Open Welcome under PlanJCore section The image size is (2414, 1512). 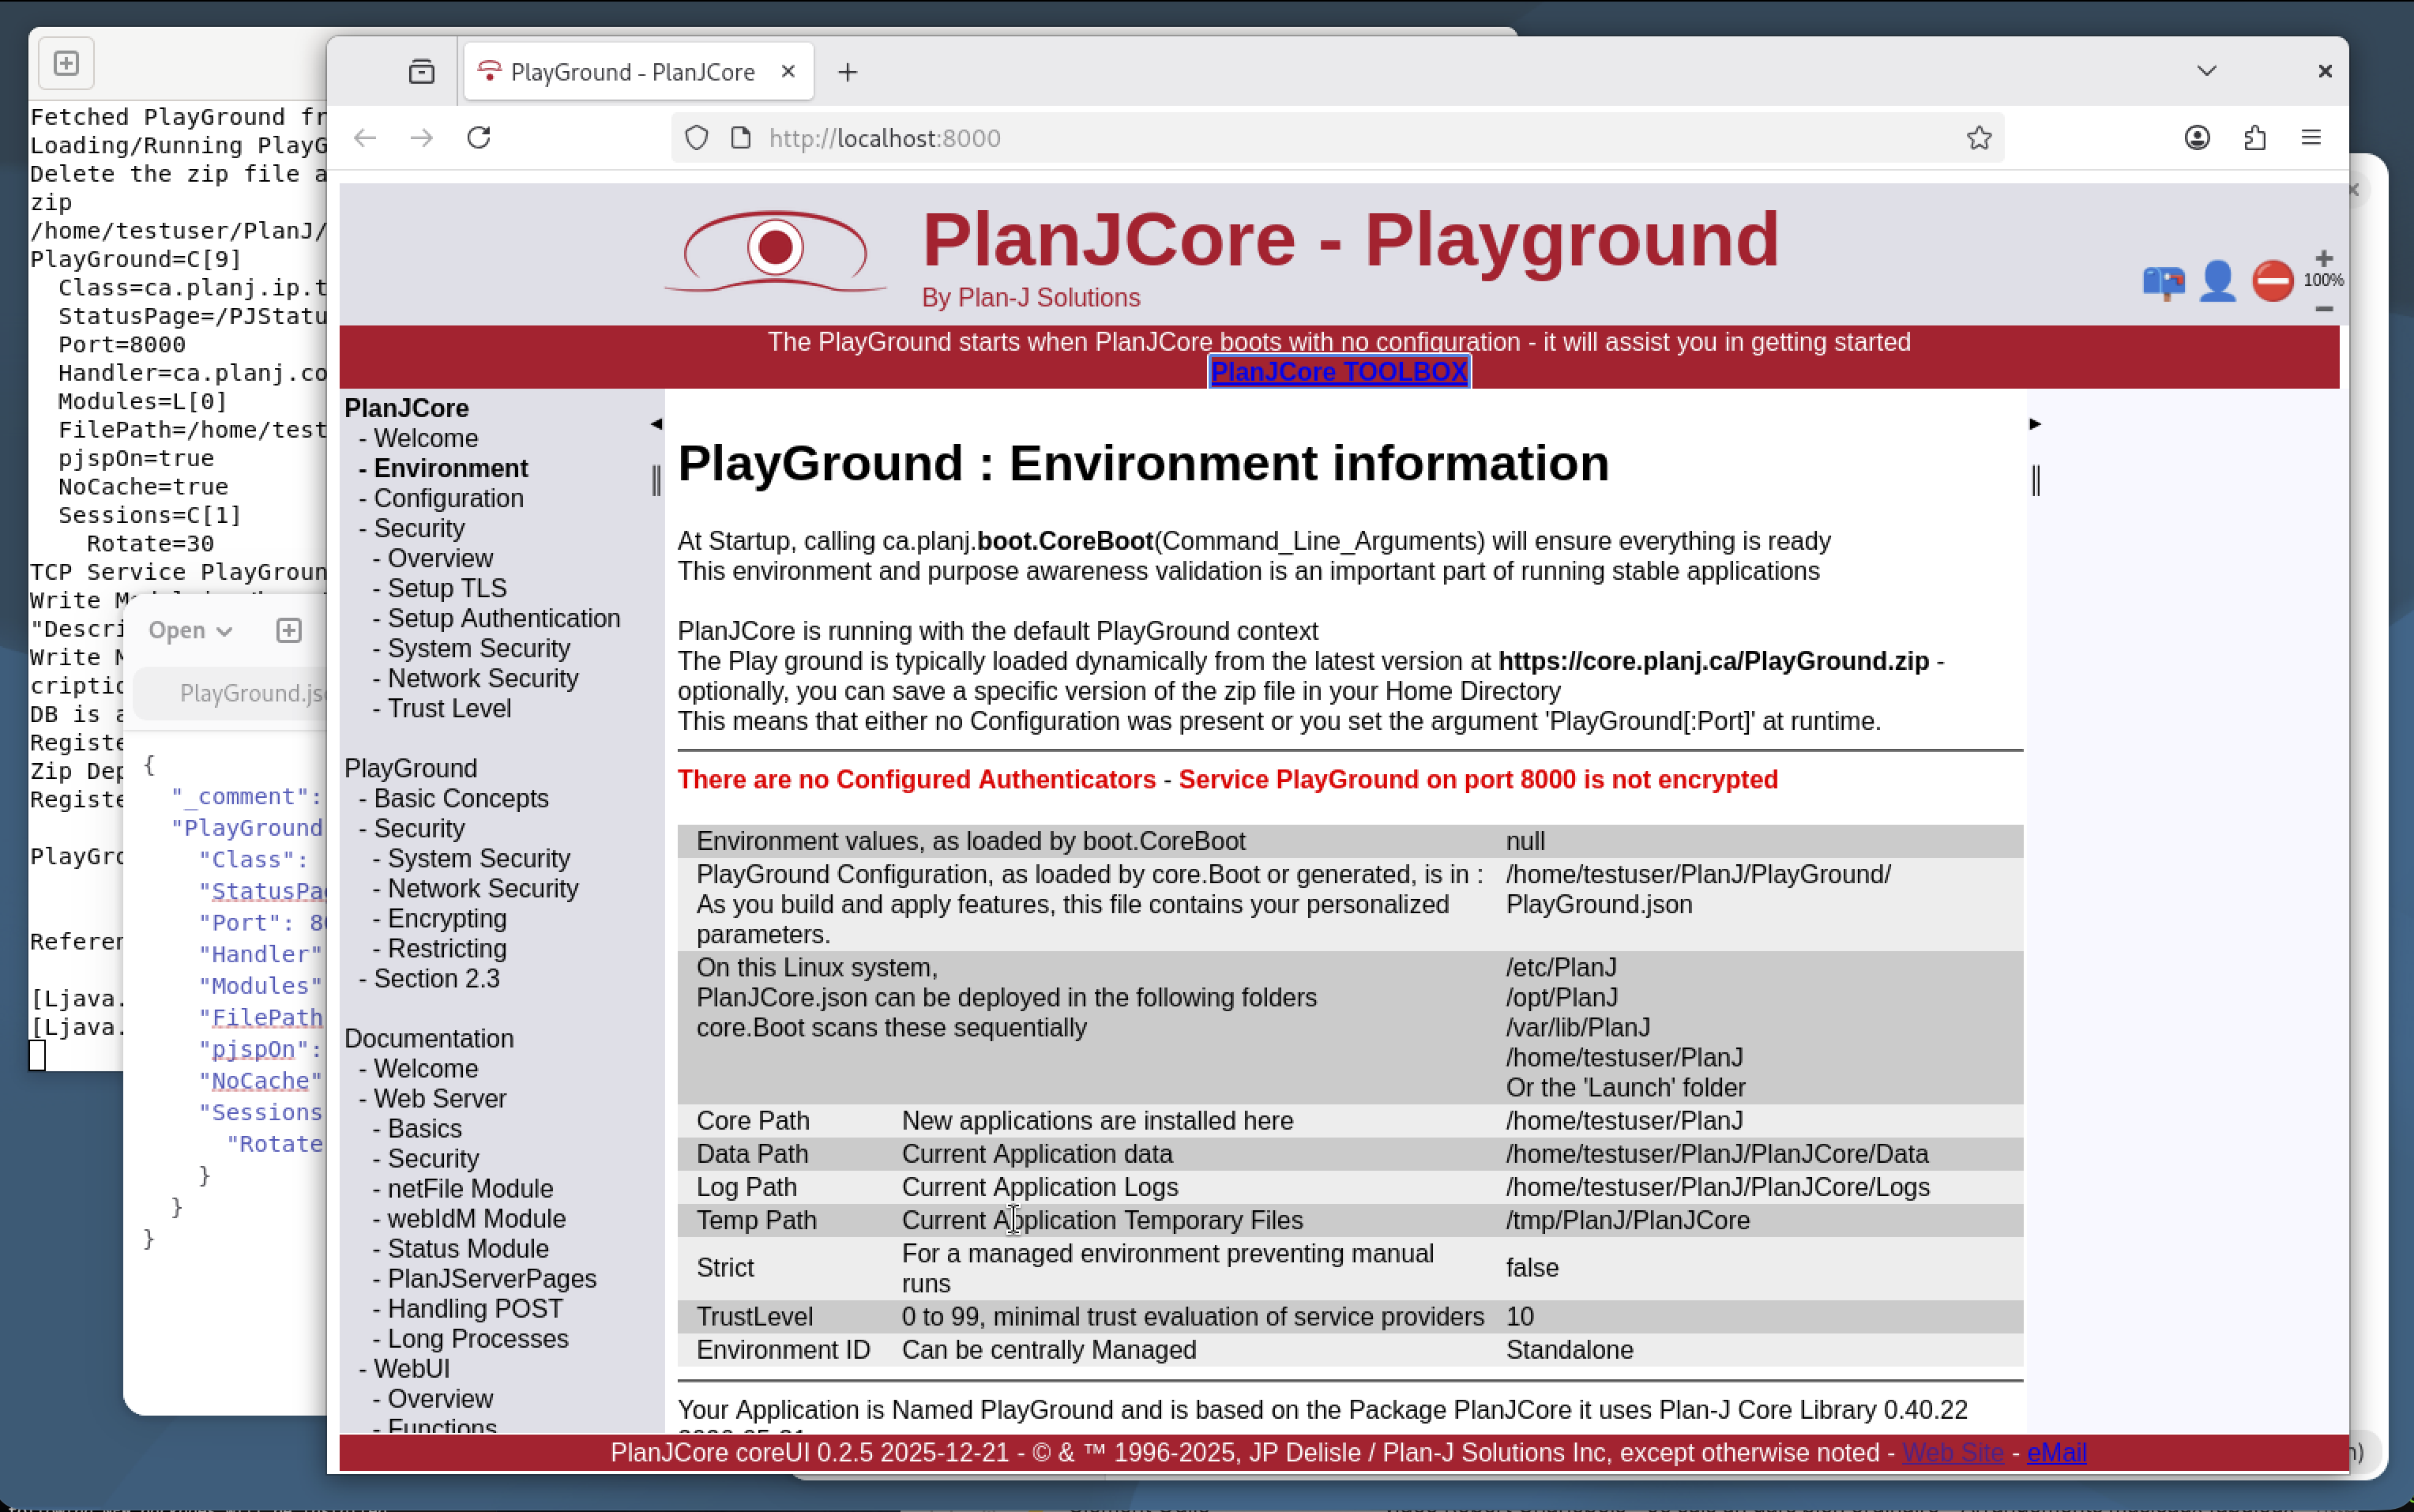[426, 438]
